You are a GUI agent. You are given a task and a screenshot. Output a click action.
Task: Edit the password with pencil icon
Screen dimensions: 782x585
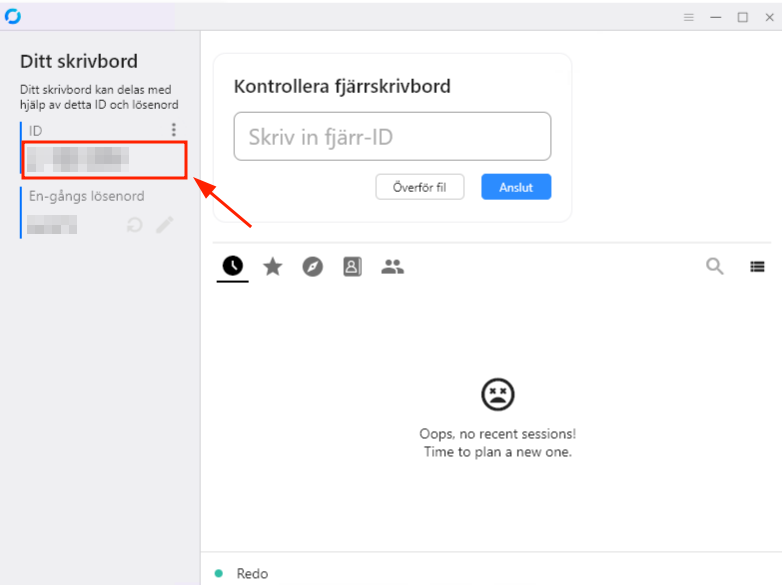pos(165,225)
